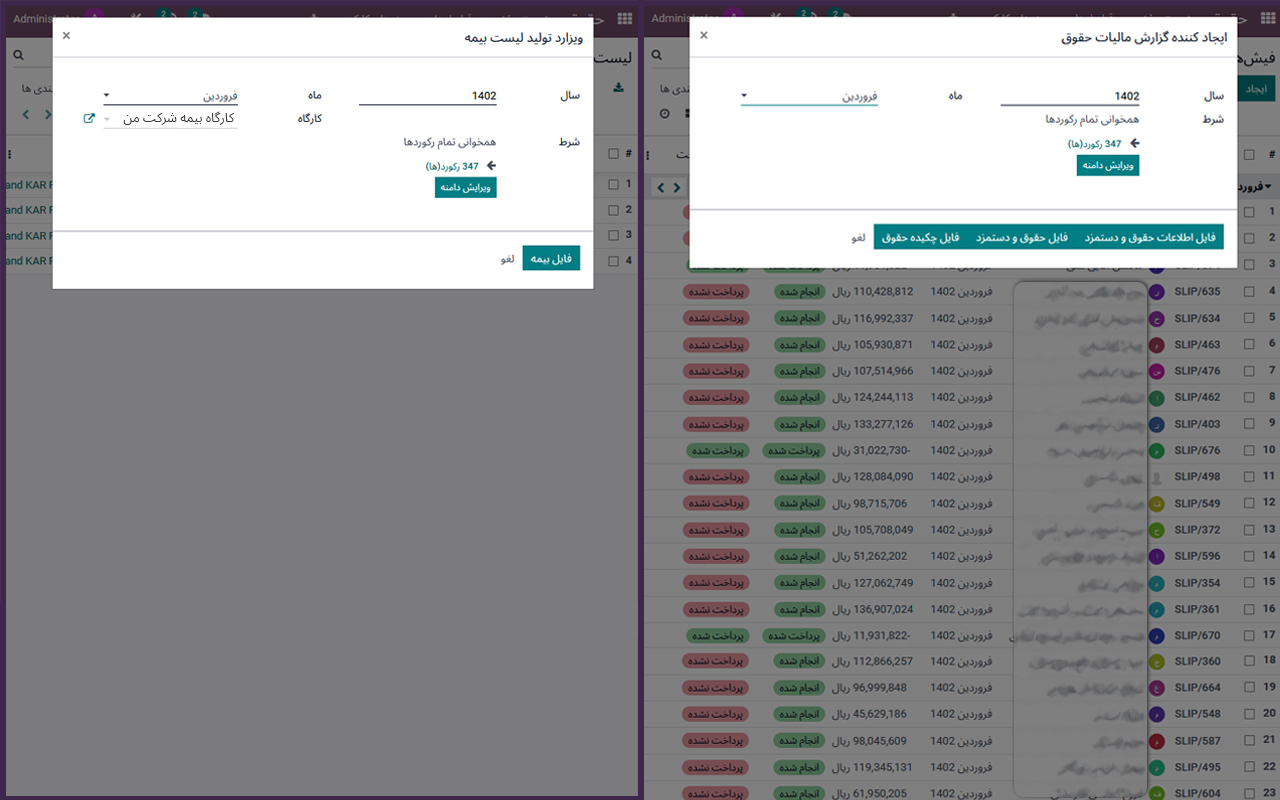Click the download icon in the left window
The width and height of the screenshot is (1280, 800).
coord(618,88)
